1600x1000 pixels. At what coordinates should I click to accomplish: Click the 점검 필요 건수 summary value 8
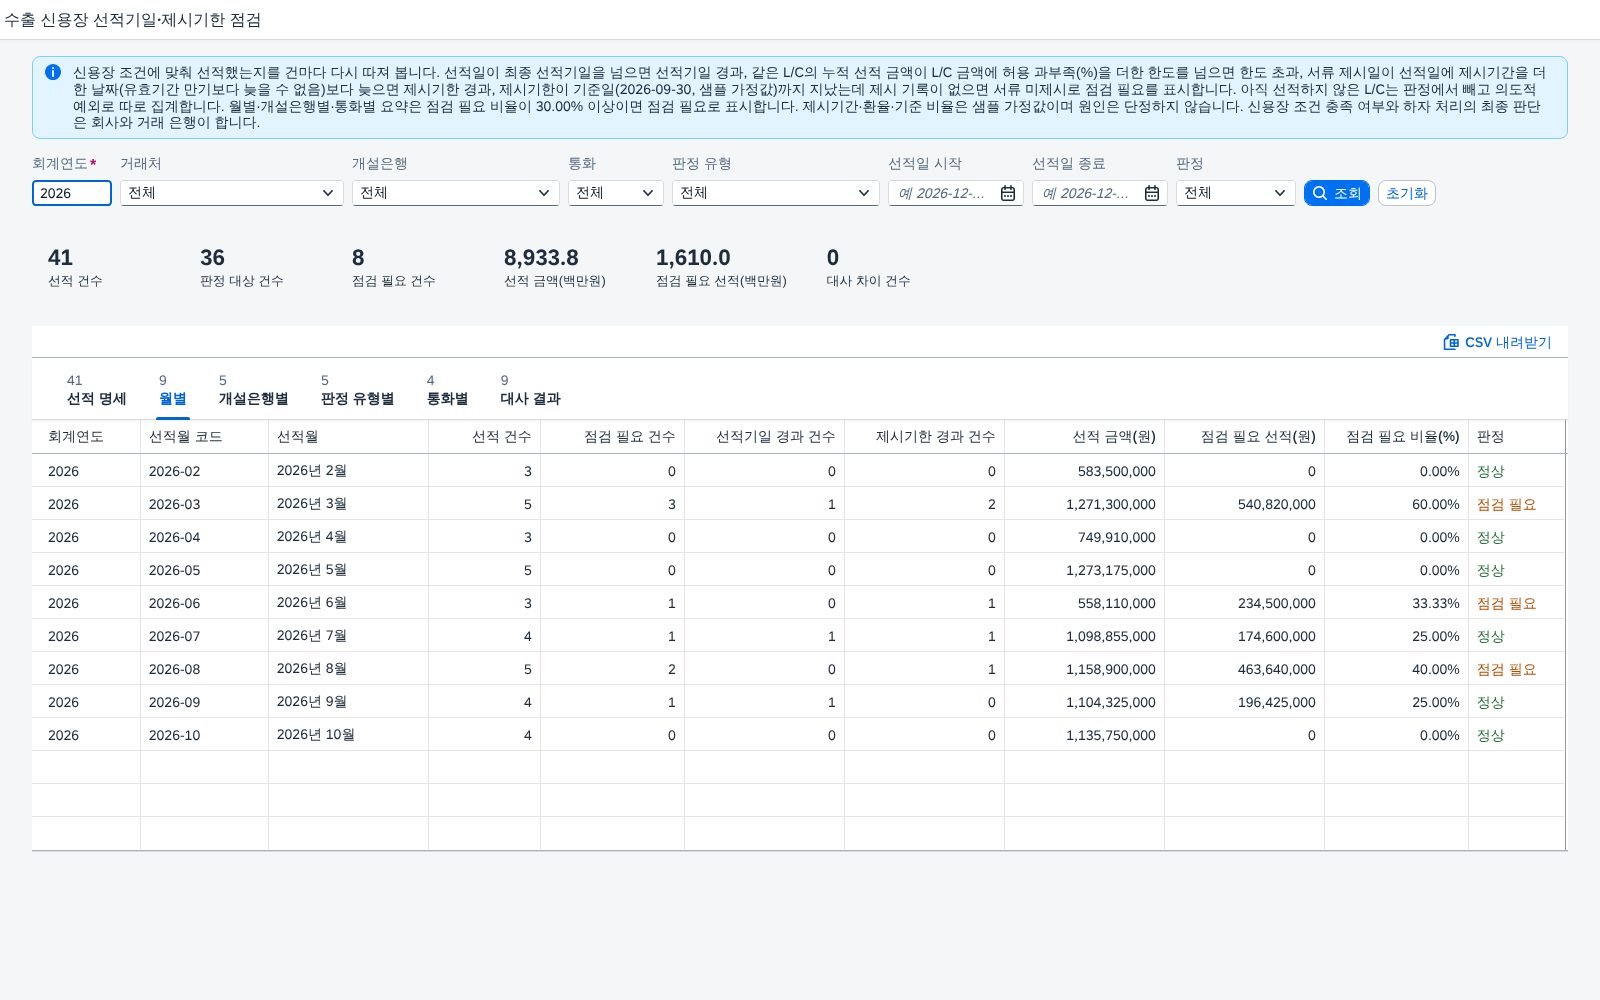coord(358,258)
